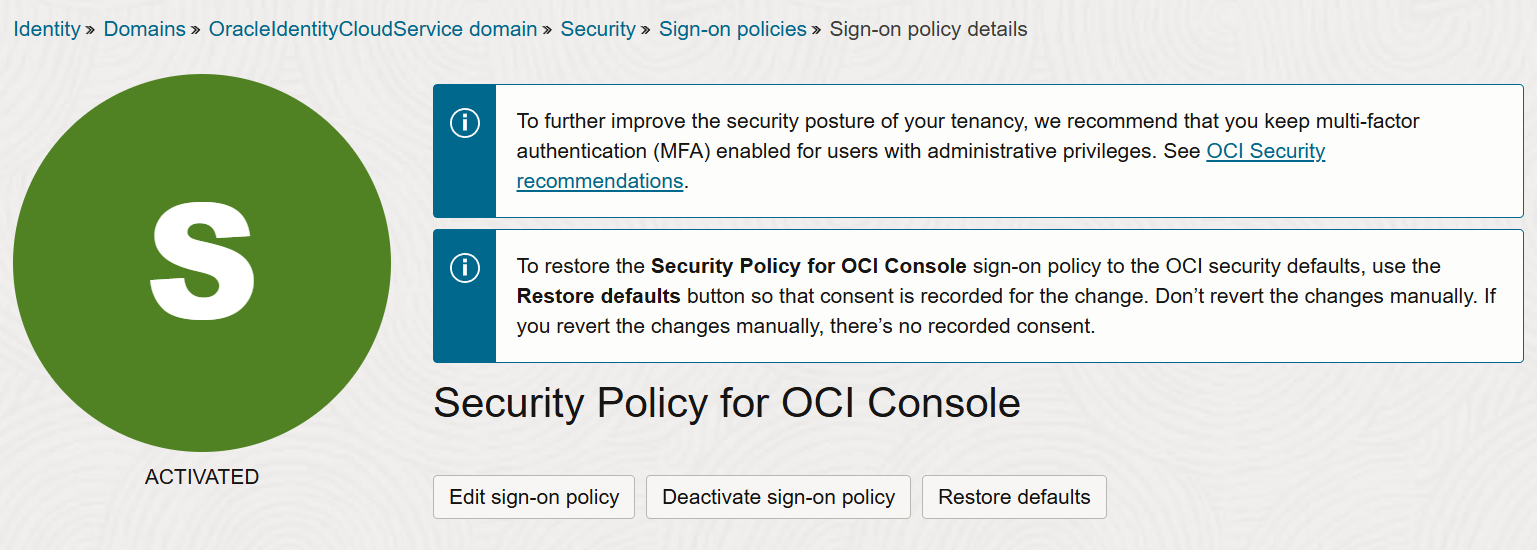Navigate to OracleIdentityCloudService domain breadcrumb

[373, 29]
